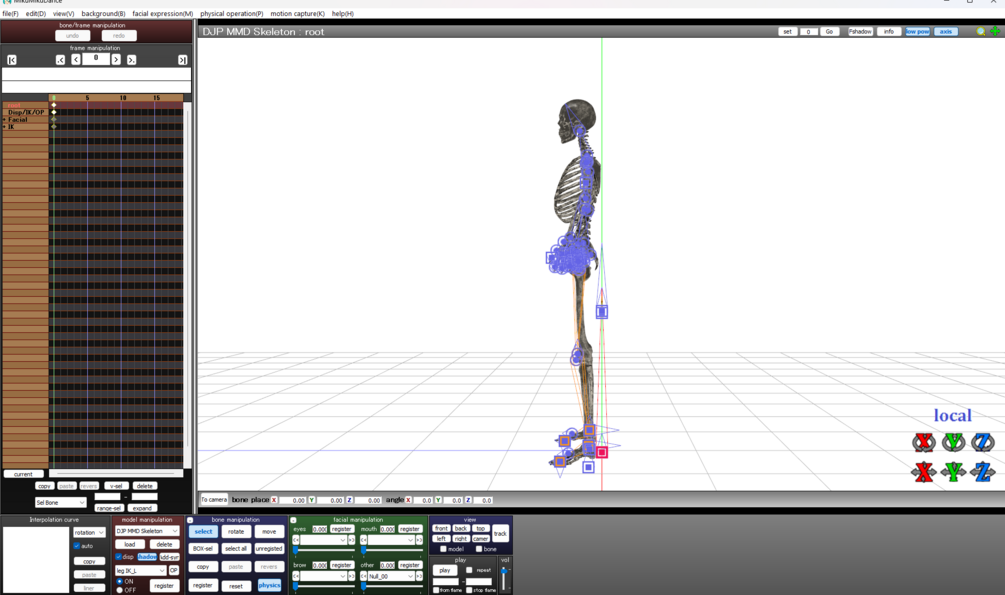Click the green move-view cross icon
1005x595 pixels.
[995, 31]
